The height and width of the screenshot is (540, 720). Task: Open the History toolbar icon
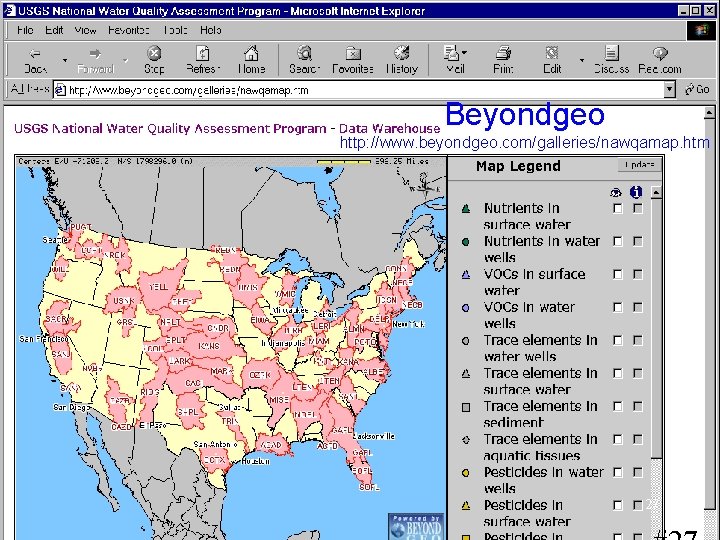coord(402,60)
